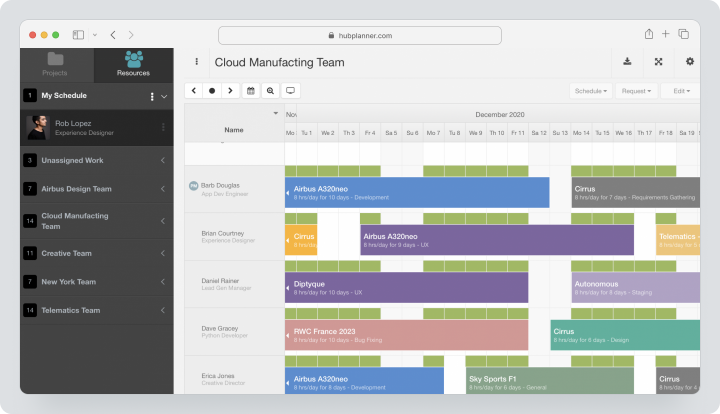
Task: Open the Airbus Design Team sidebar item
Action: (x=97, y=189)
